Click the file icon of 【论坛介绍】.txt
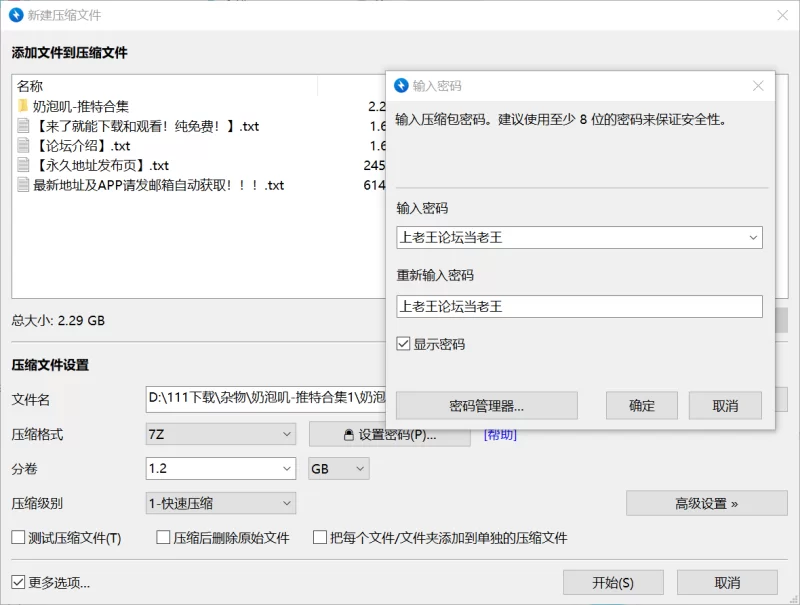Viewport: 800px width, 605px height. point(23,145)
